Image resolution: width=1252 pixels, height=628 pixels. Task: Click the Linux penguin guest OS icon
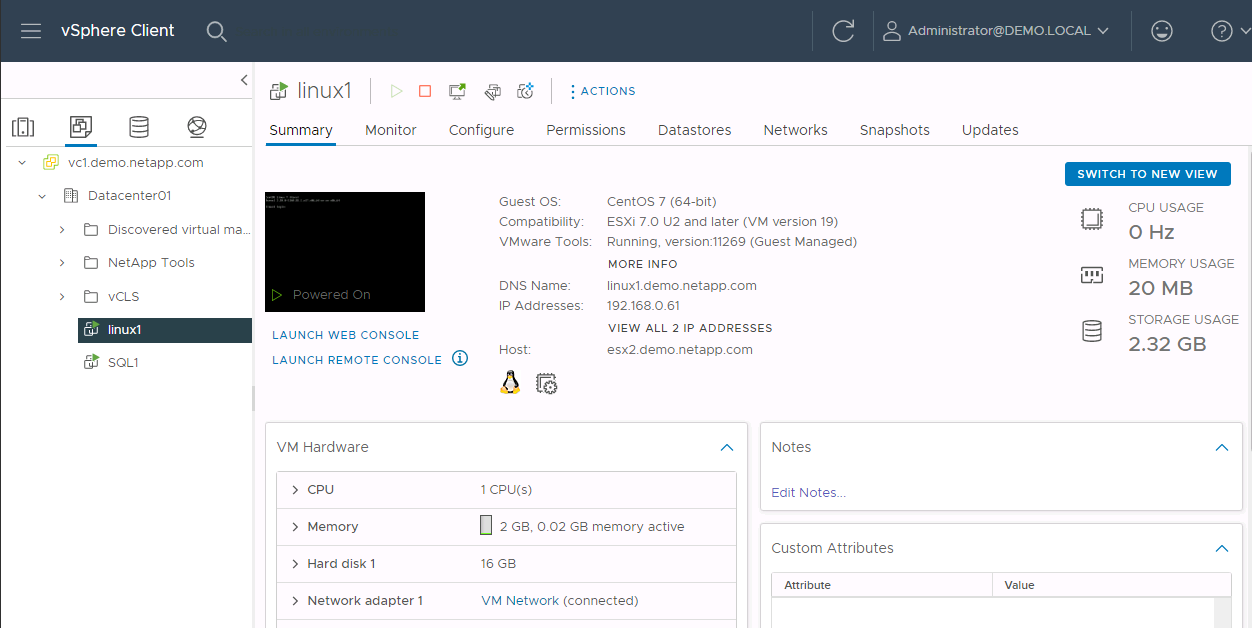pos(510,382)
